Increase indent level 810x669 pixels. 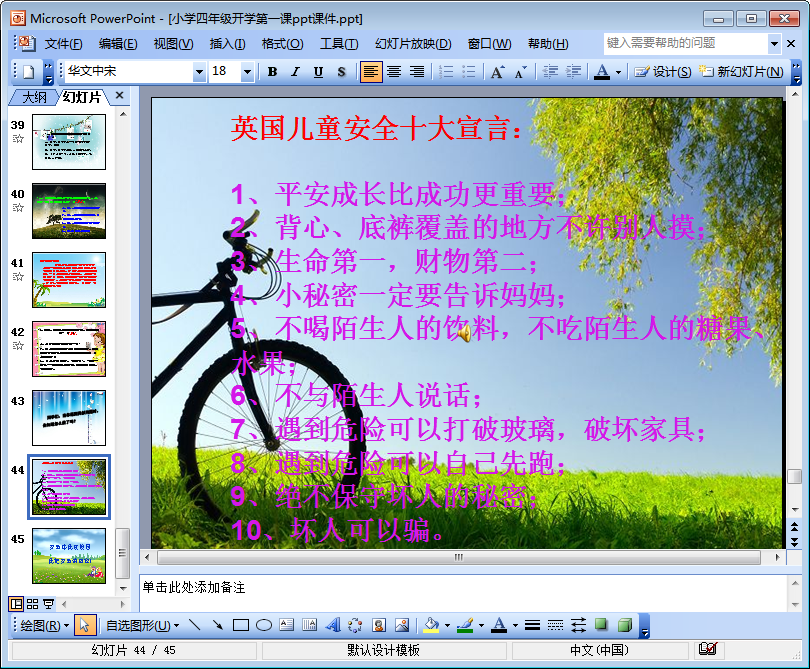tap(573, 72)
